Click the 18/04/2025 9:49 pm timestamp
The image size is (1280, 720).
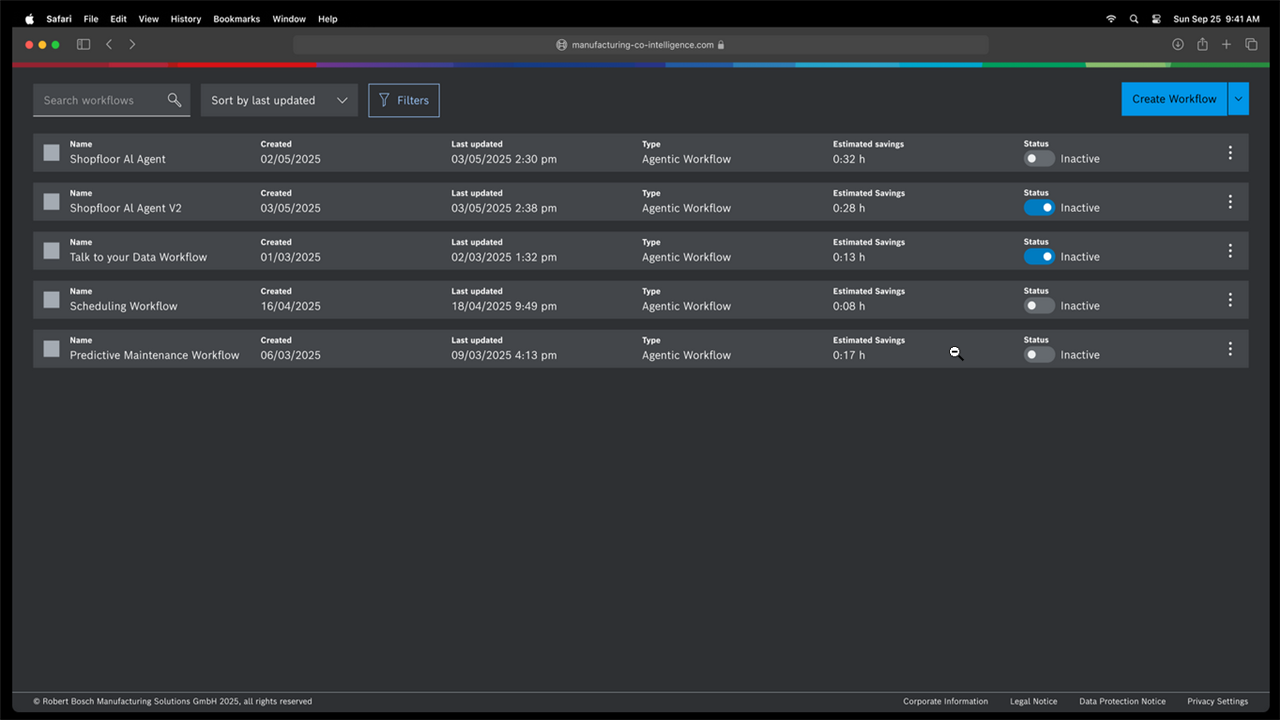(x=504, y=306)
